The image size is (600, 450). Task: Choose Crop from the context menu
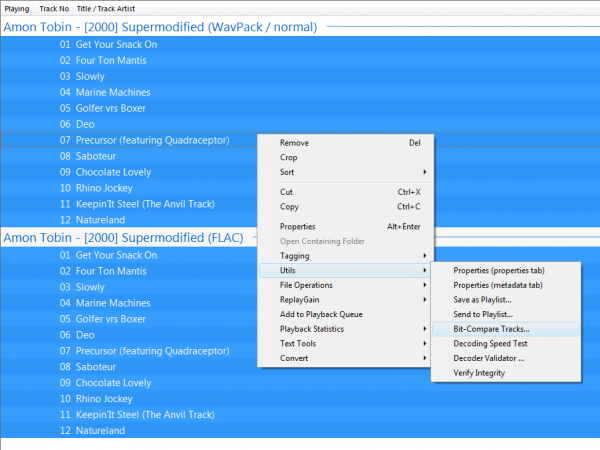click(x=289, y=157)
